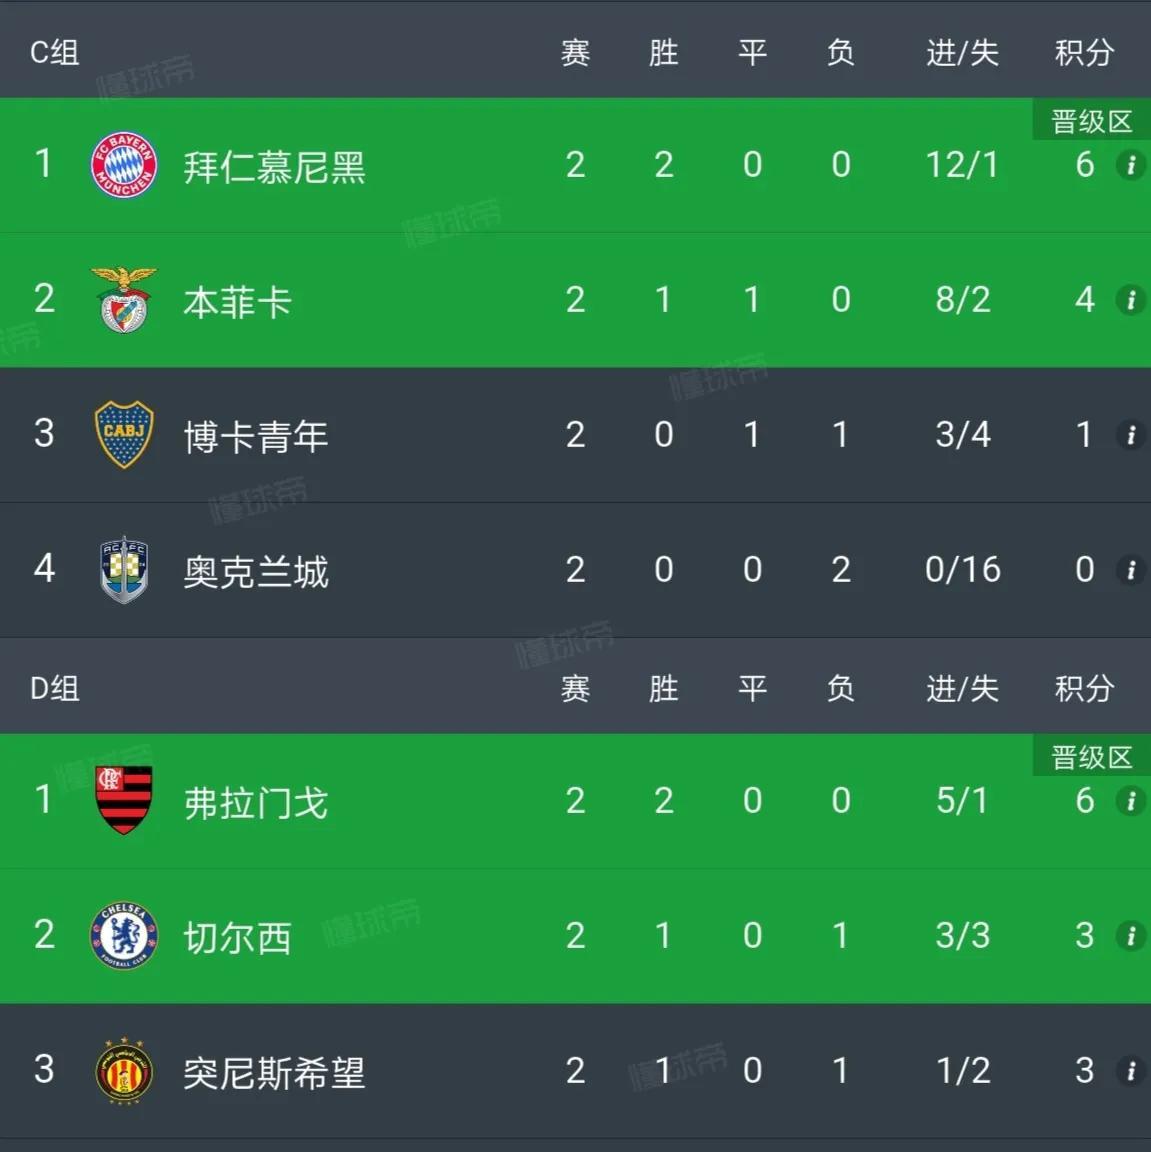Open info icon for Bayern Munich row

click(x=1131, y=165)
